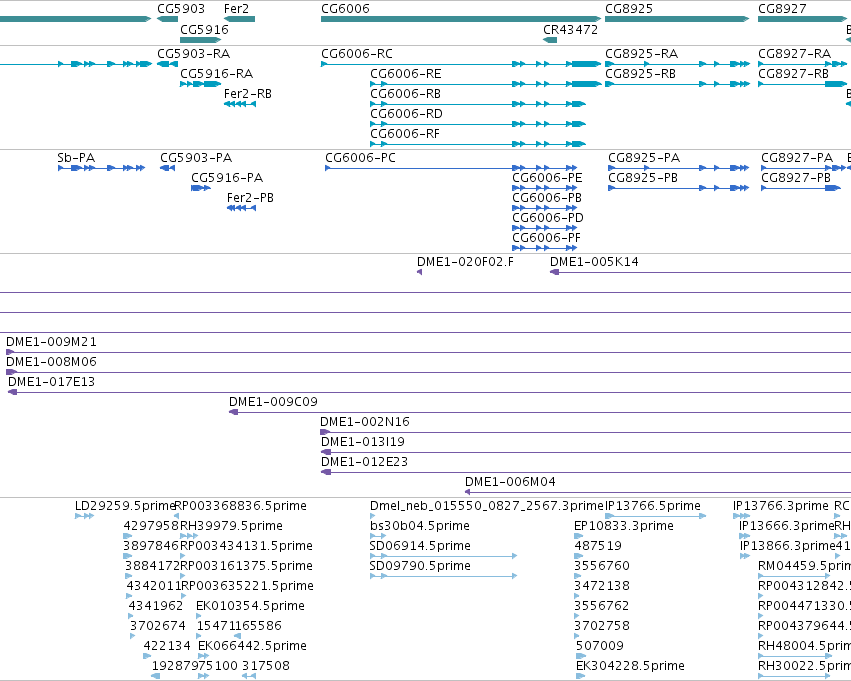Click the CG6006-PE protein label

click(x=547, y=178)
